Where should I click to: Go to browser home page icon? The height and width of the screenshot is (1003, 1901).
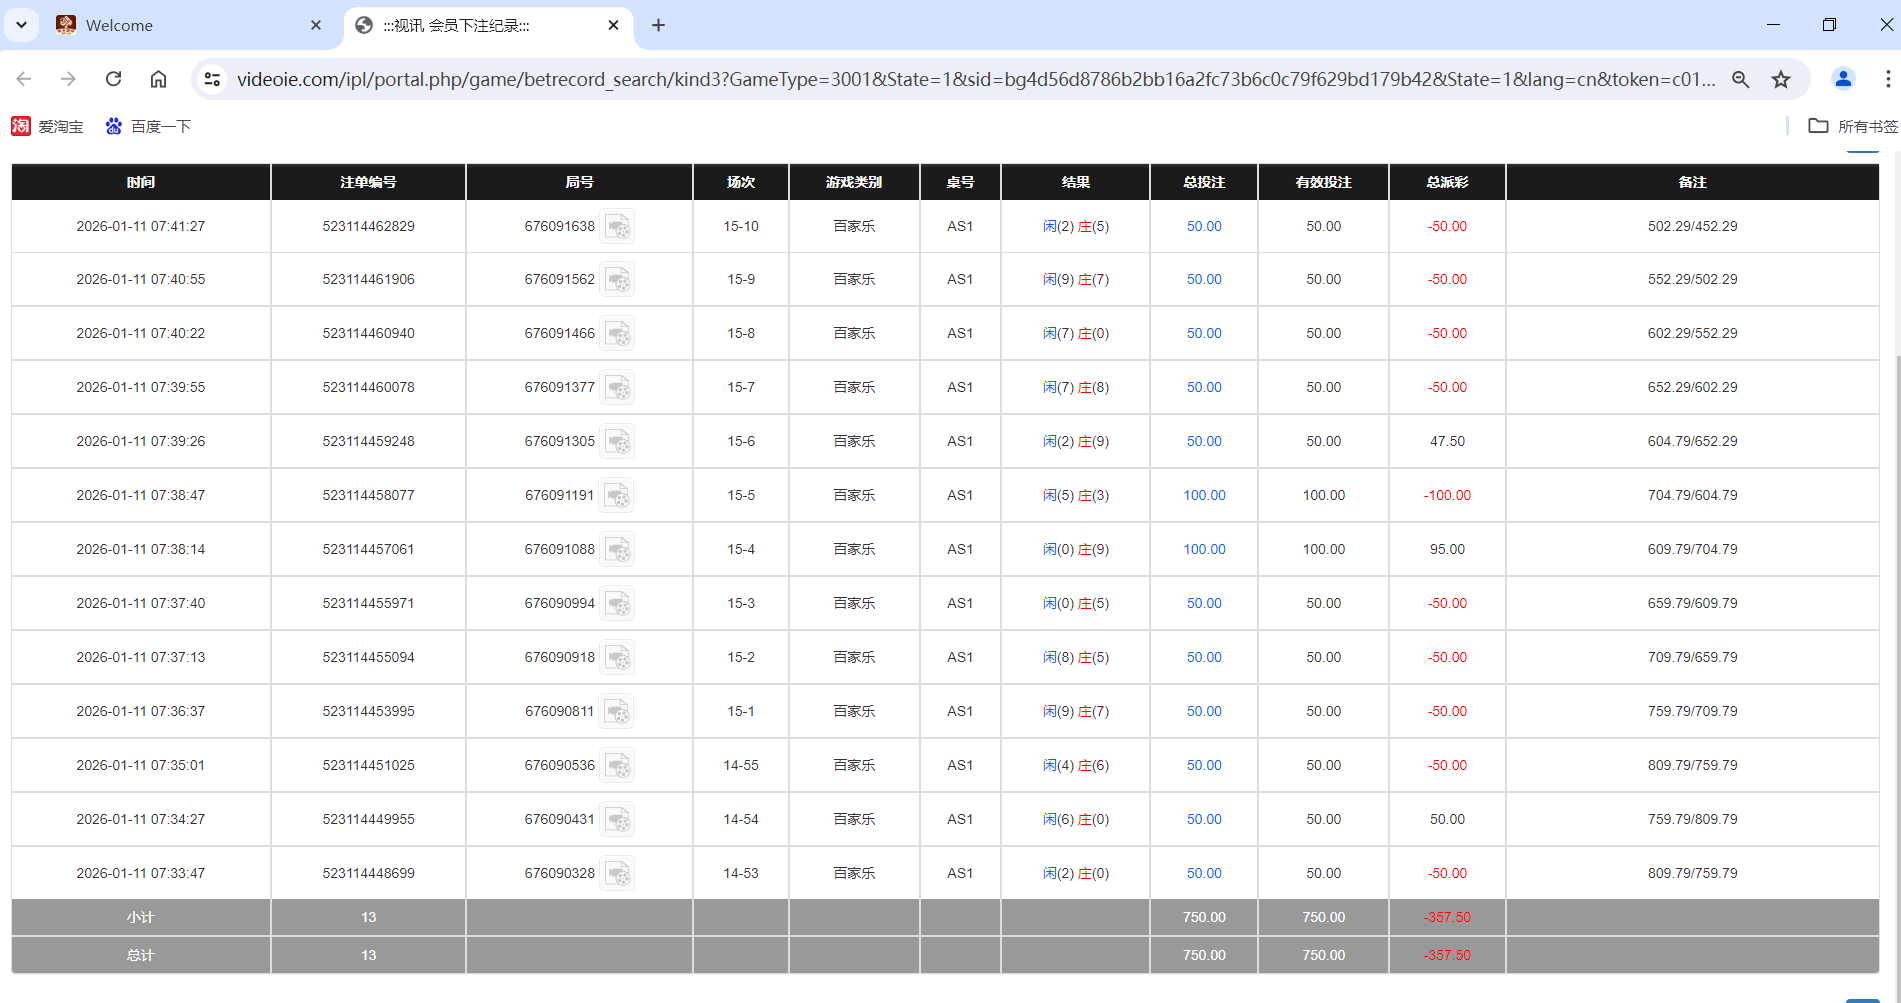pyautogui.click(x=158, y=79)
